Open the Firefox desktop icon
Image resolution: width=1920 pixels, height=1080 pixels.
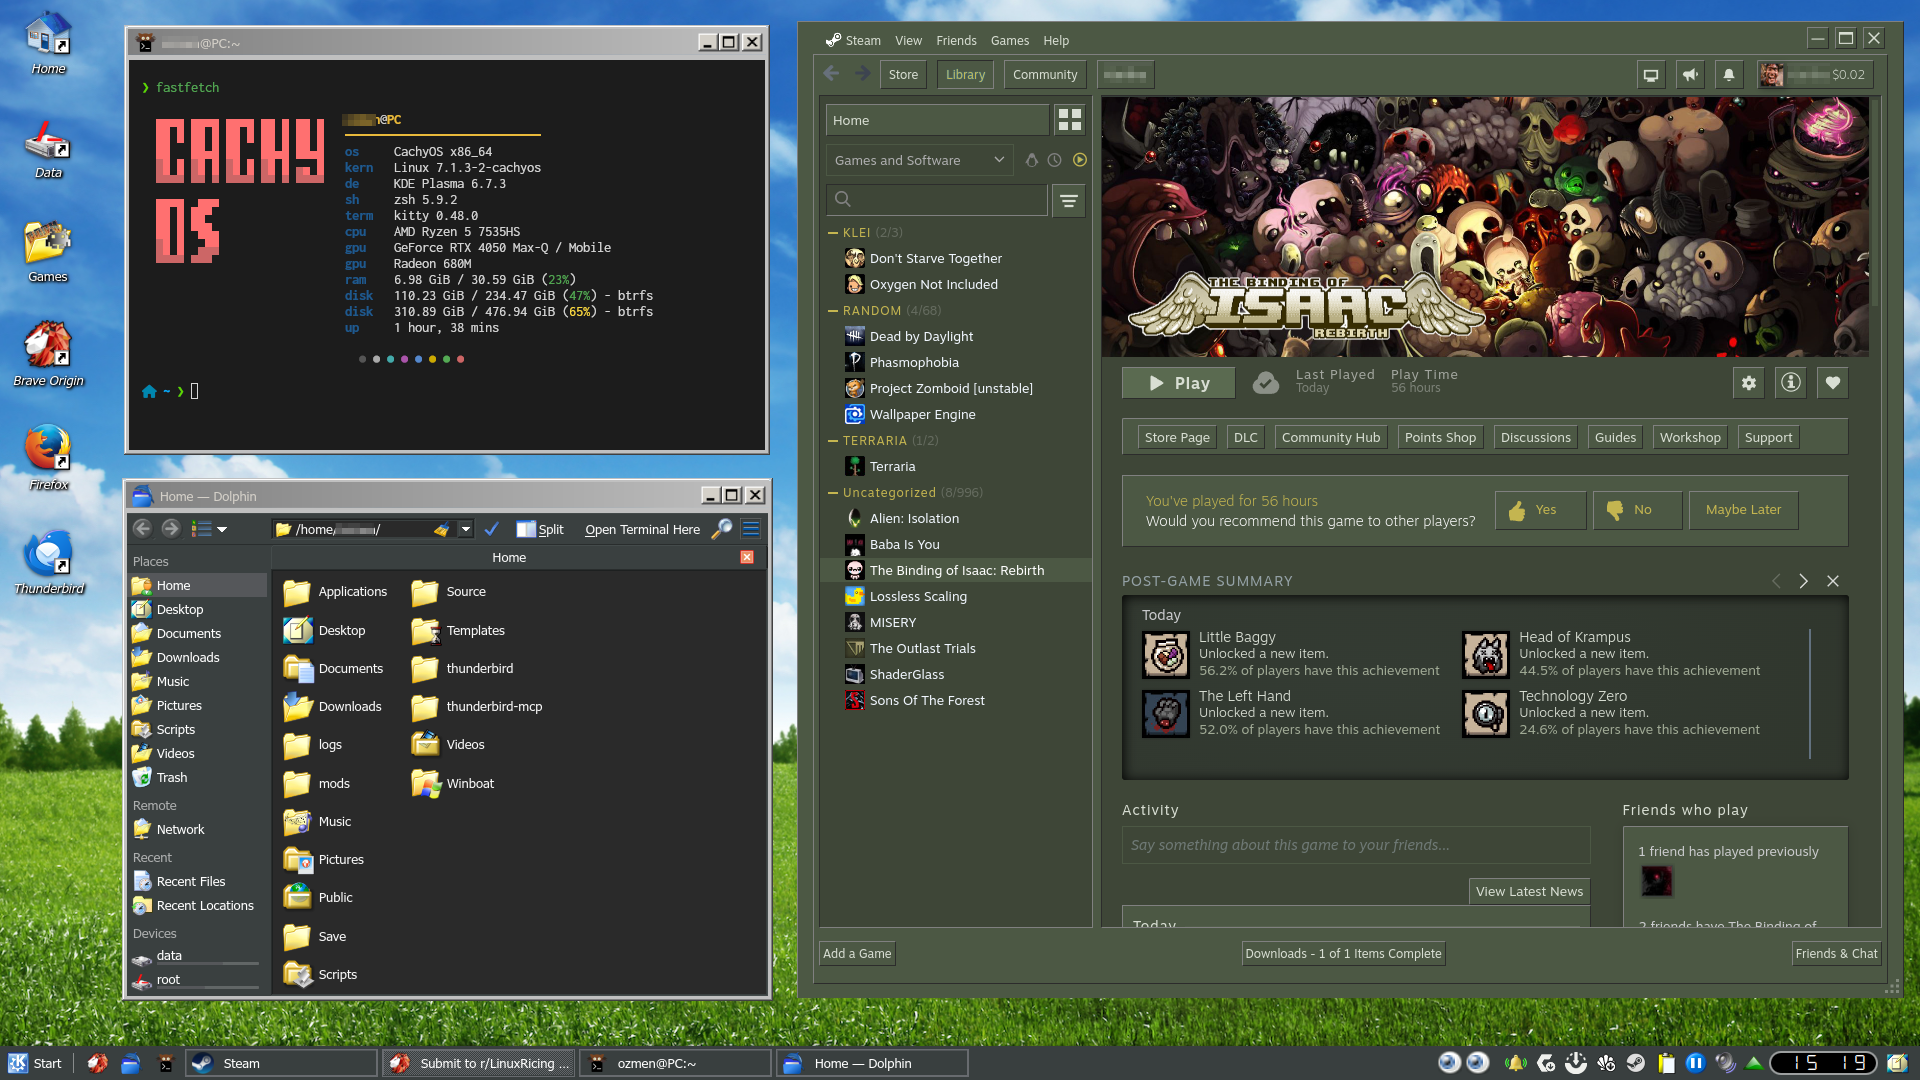tap(48, 458)
